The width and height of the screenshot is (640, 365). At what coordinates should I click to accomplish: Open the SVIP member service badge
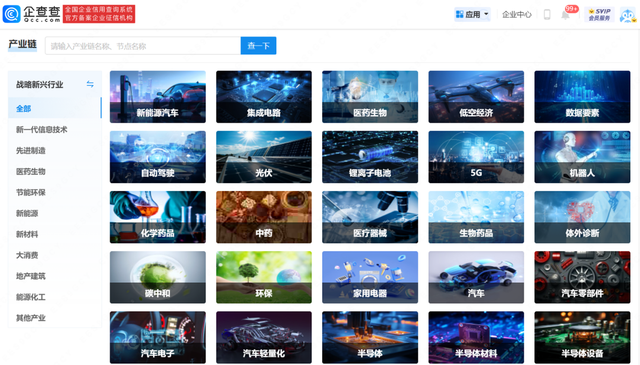tap(600, 14)
